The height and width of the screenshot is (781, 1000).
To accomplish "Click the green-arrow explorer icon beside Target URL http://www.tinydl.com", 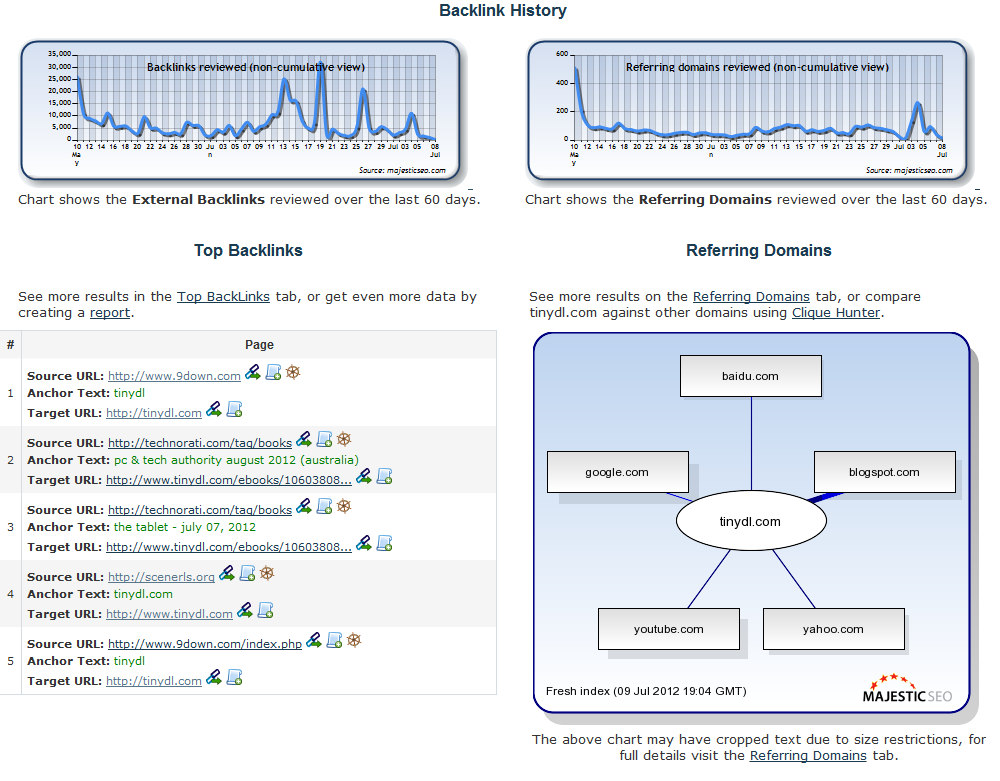I will [x=245, y=609].
